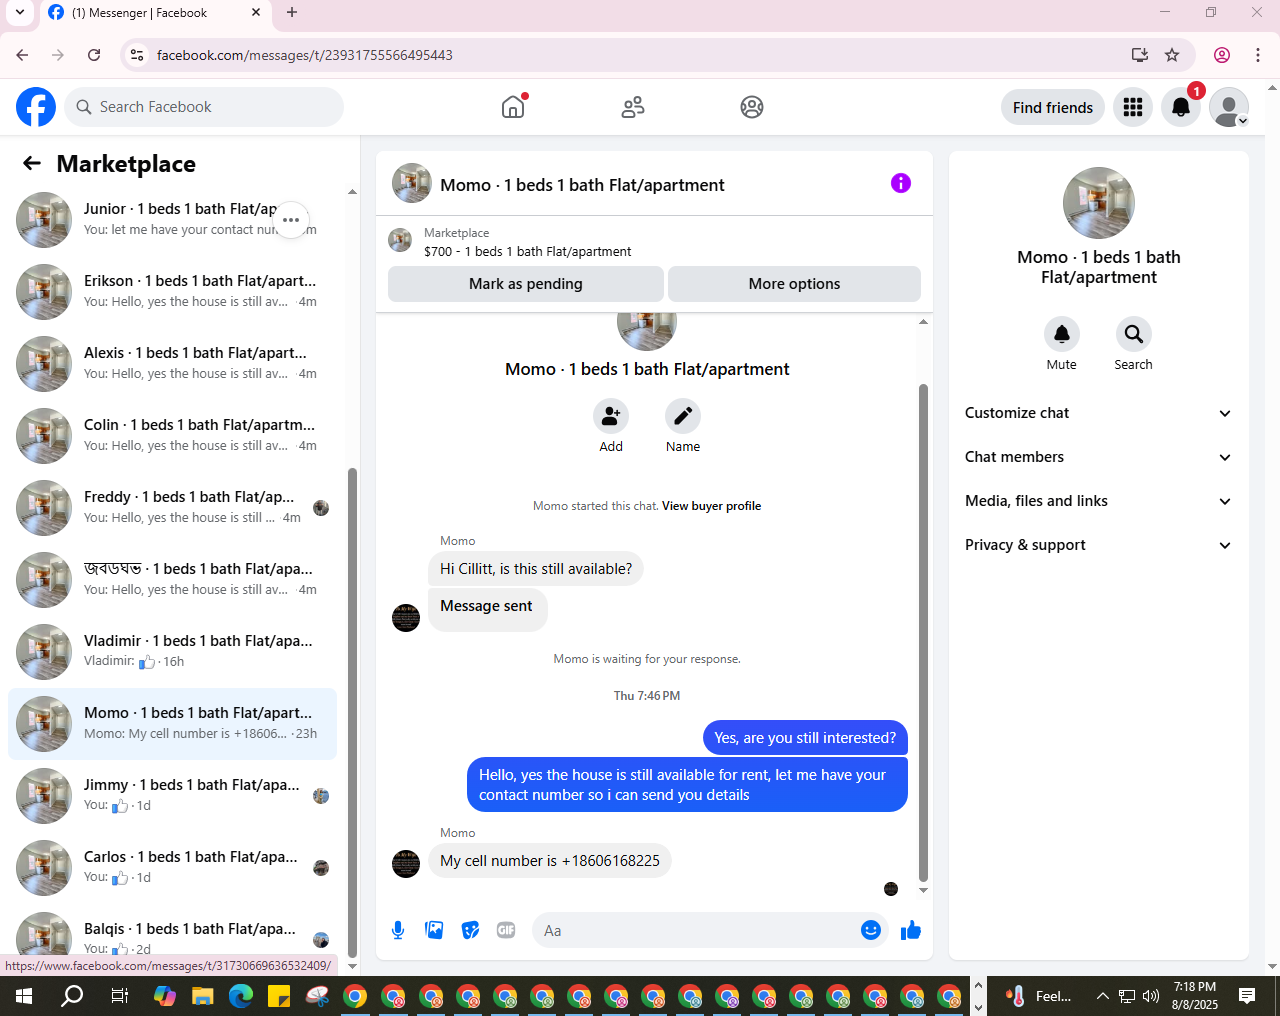Click the install app icon in address bar
Image resolution: width=1280 pixels, height=1016 pixels.
pyautogui.click(x=1139, y=55)
